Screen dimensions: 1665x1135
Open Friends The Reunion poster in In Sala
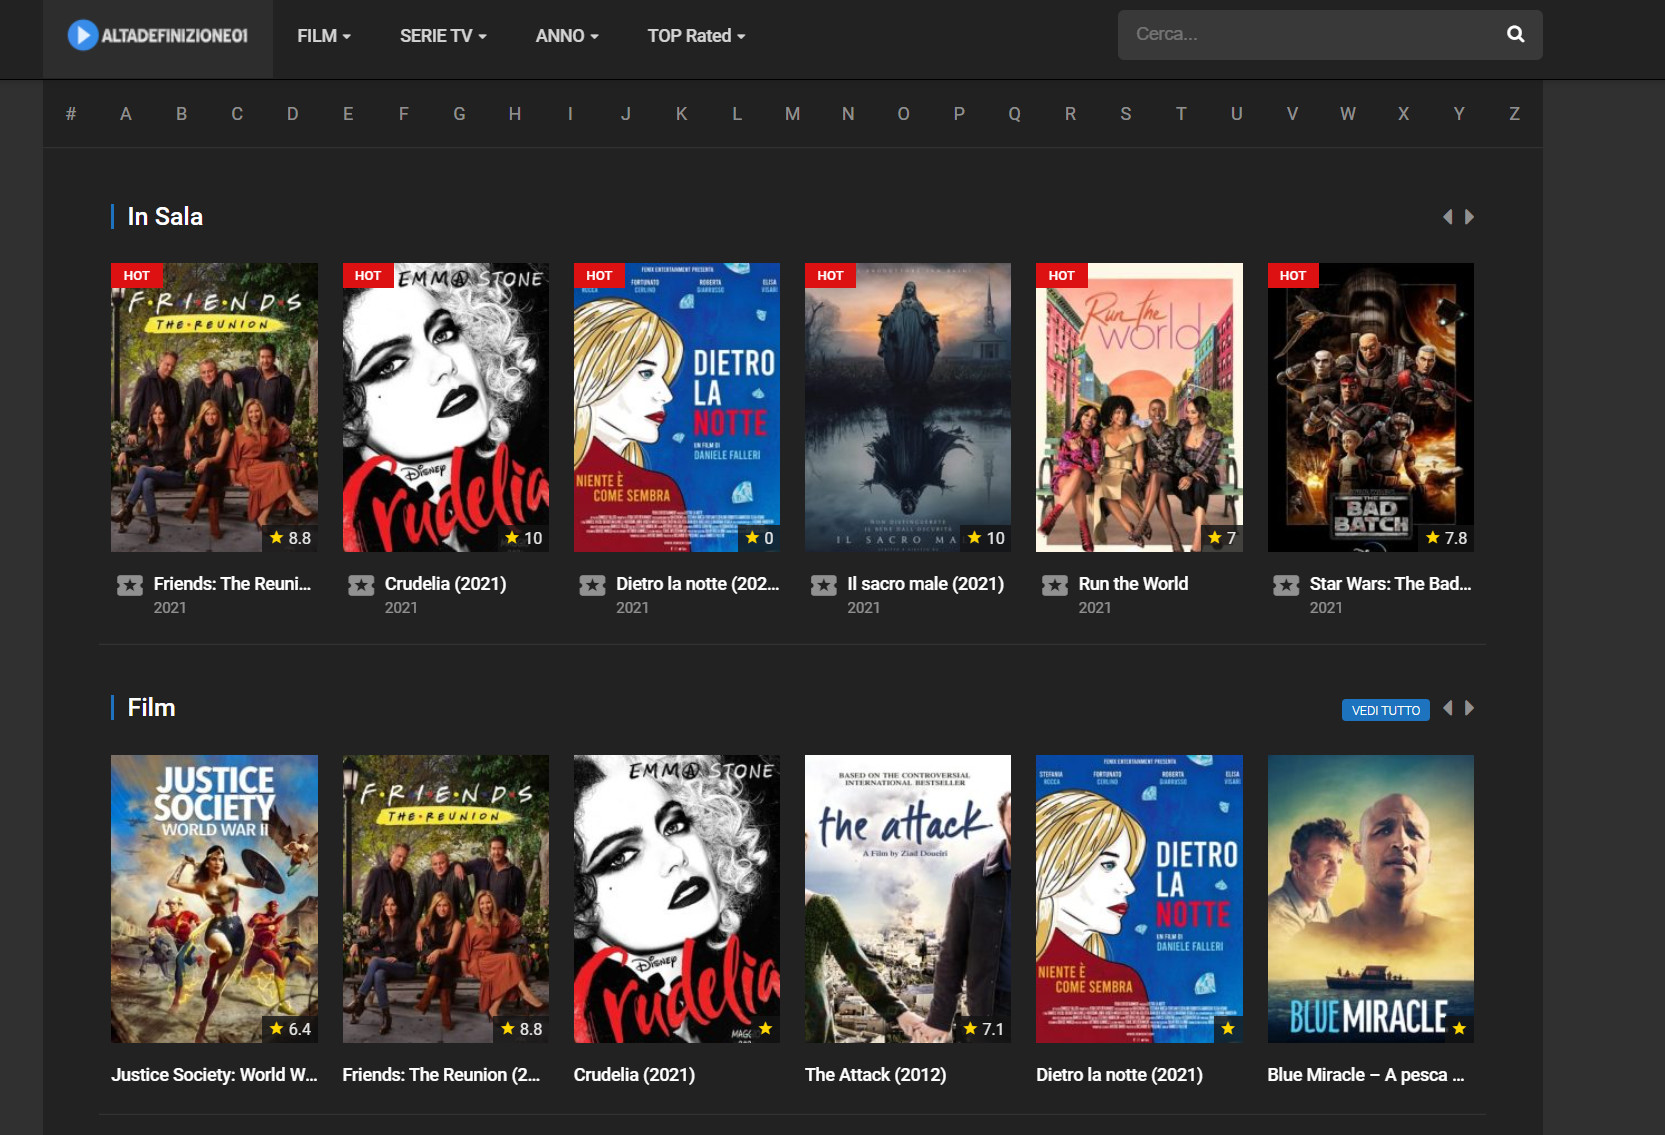214,407
